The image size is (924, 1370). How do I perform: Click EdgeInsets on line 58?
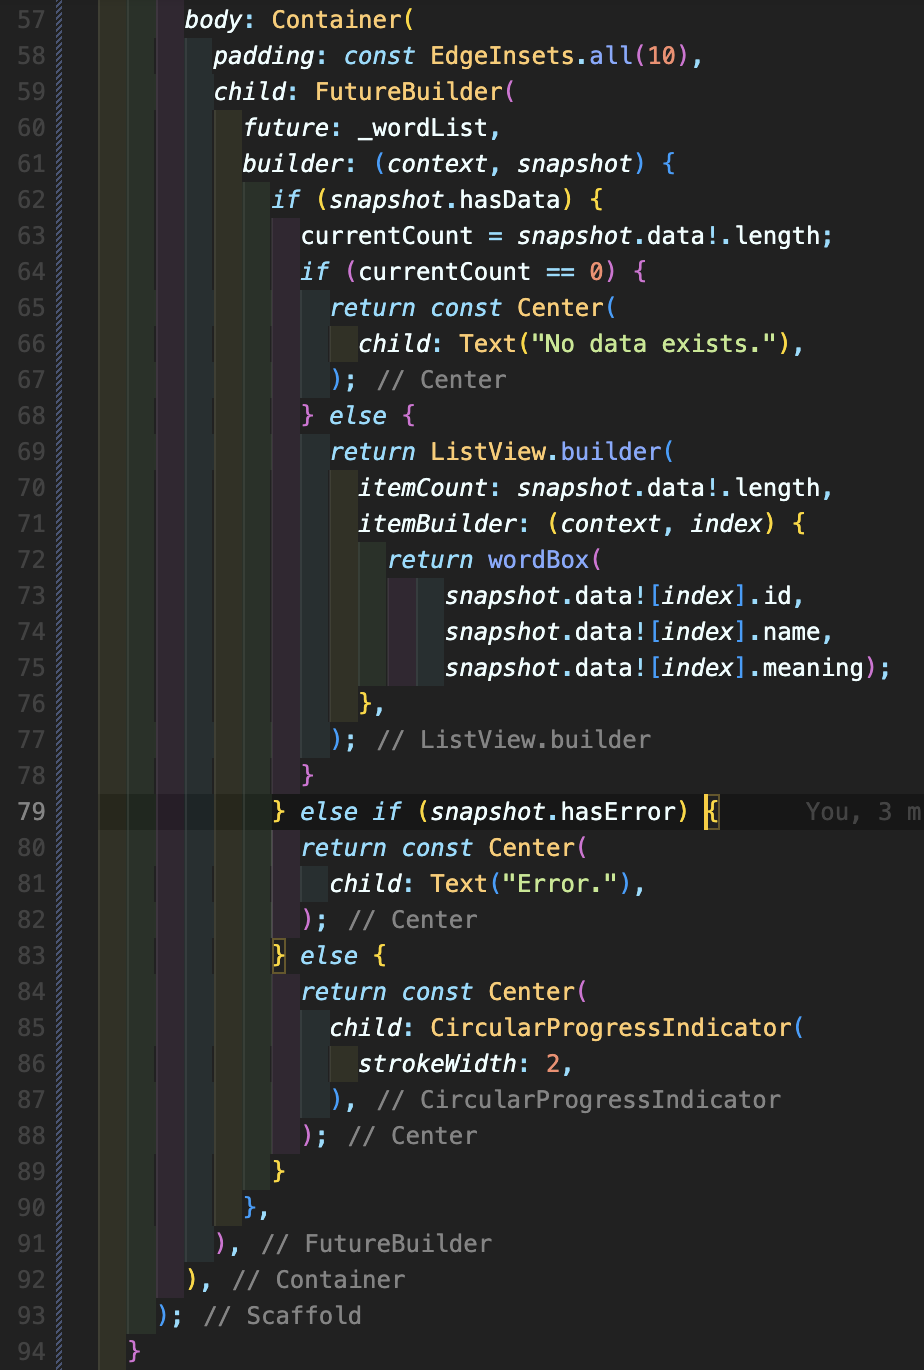click(x=502, y=55)
